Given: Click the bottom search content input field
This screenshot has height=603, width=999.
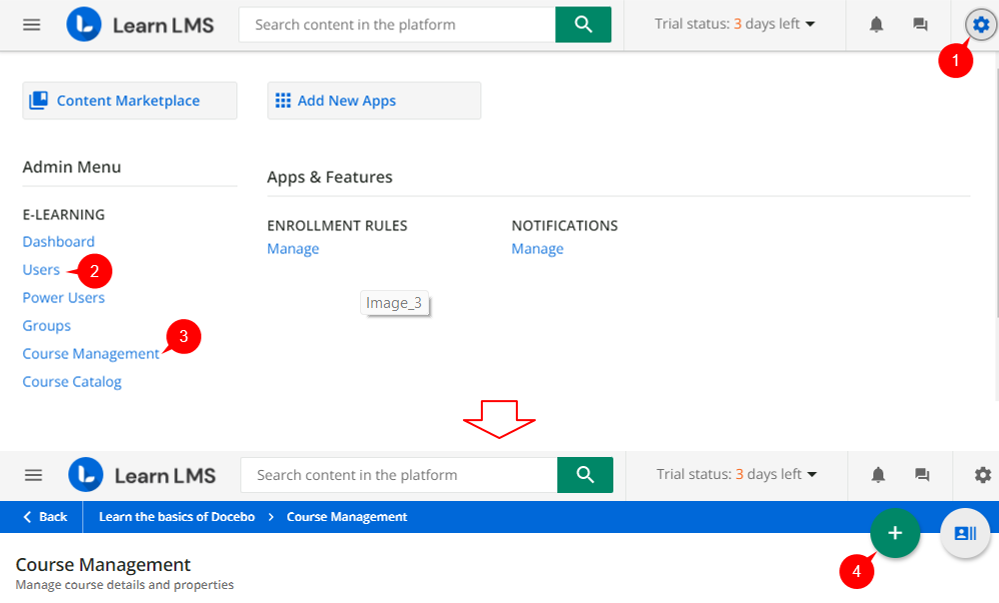Looking at the screenshot, I should [399, 475].
